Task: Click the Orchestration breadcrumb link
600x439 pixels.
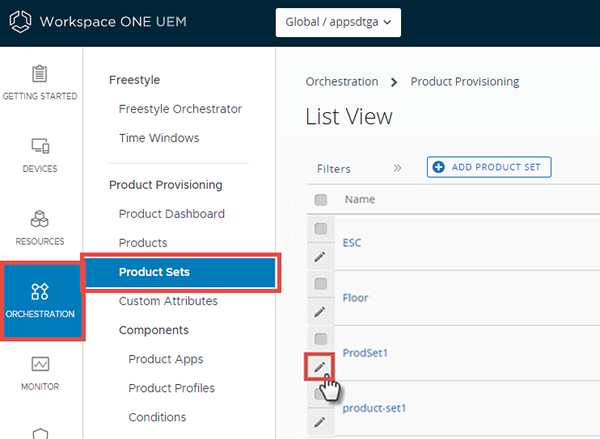Action: [x=342, y=82]
